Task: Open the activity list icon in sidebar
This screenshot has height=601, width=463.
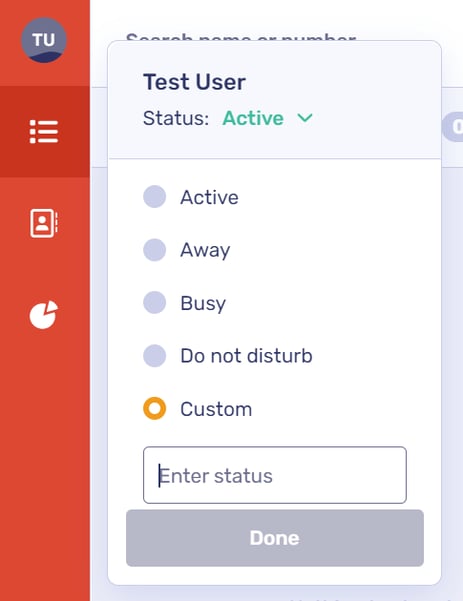Action: 44,131
